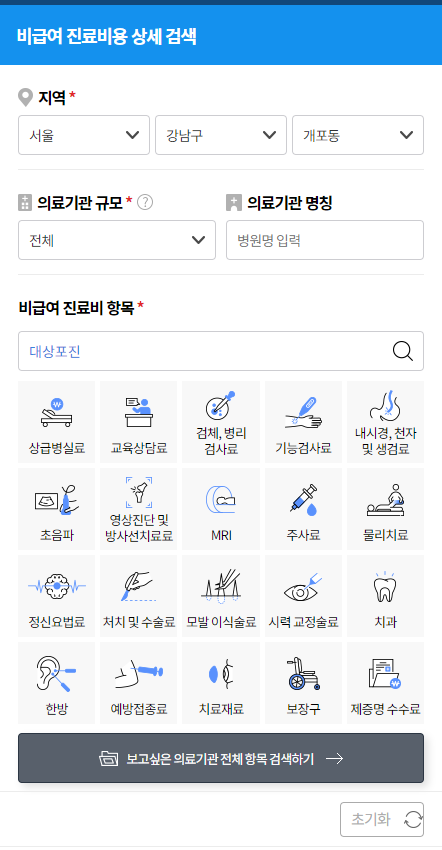The width and height of the screenshot is (442, 850).
Task: Open the 내시경, 천자 및 생검료 category
Action: tap(386, 422)
